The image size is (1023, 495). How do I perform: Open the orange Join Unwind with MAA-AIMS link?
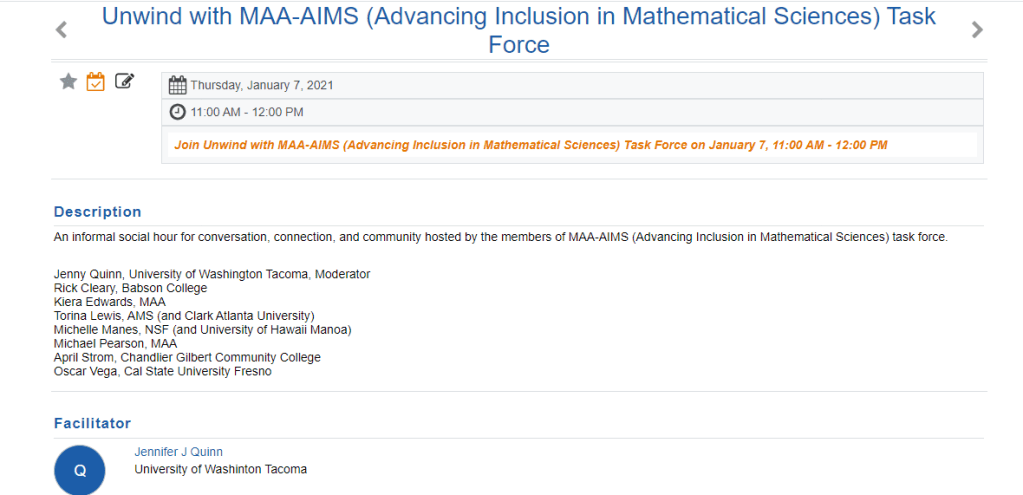530,145
